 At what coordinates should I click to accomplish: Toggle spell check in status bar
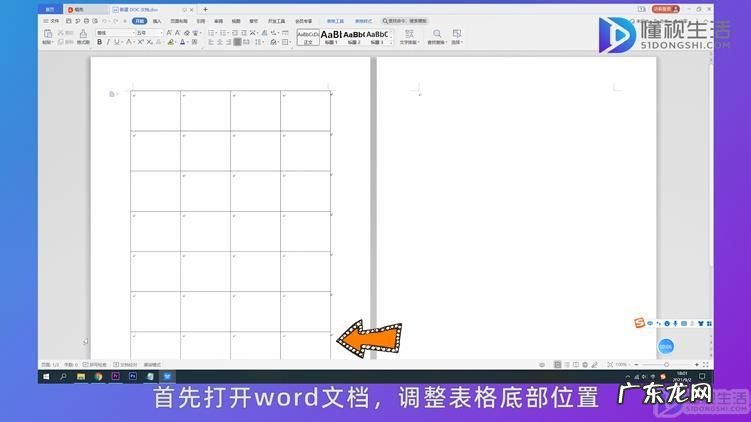(x=95, y=365)
